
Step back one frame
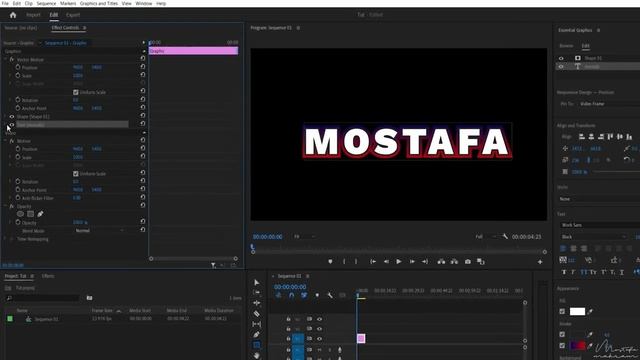coord(386,262)
